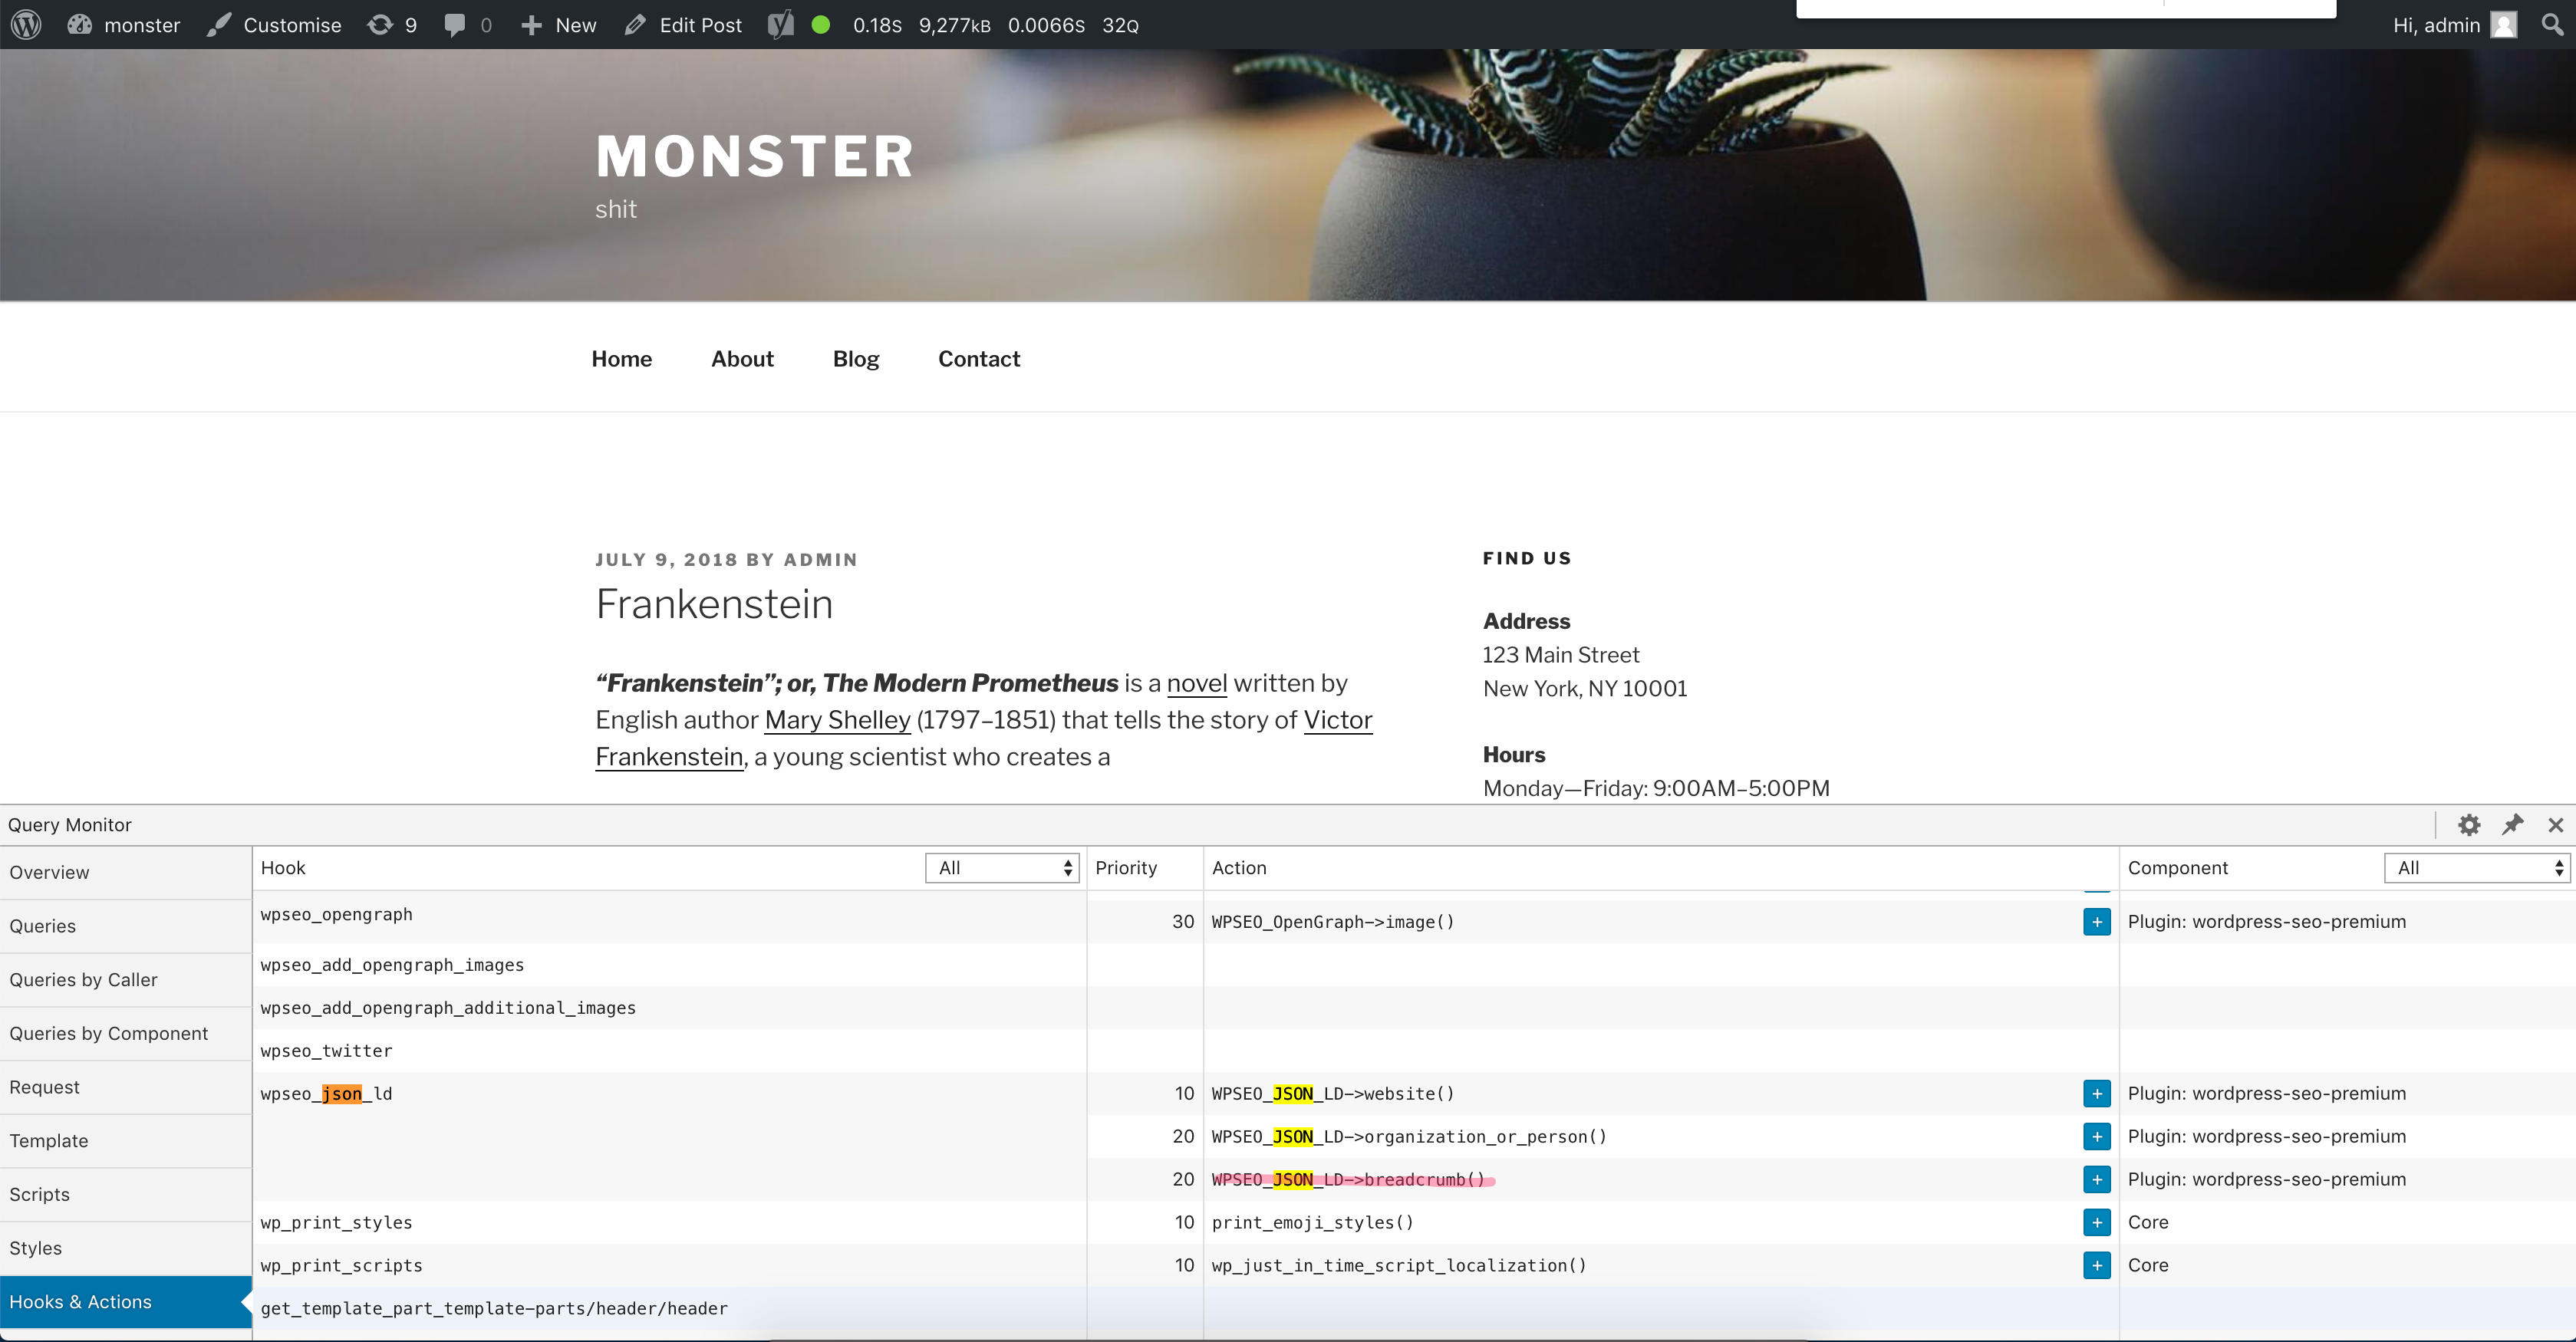Screen dimensions: 2576x1342
Task: Click the wpseo_add_opengraph_images hook row
Action: click(669, 966)
